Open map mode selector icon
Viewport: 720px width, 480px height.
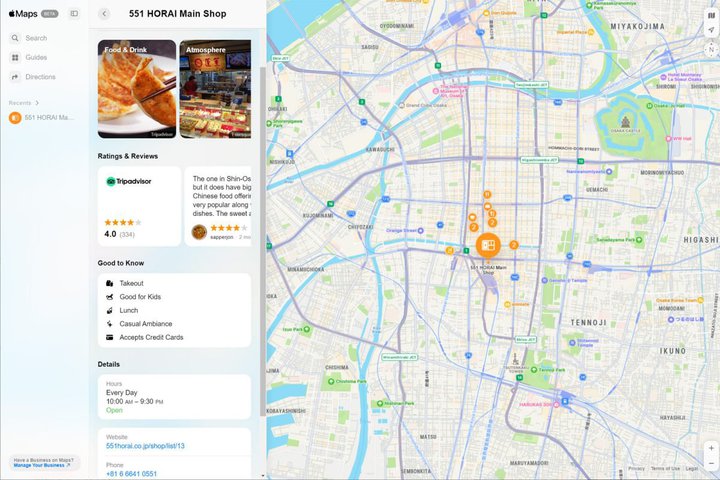[x=711, y=16]
